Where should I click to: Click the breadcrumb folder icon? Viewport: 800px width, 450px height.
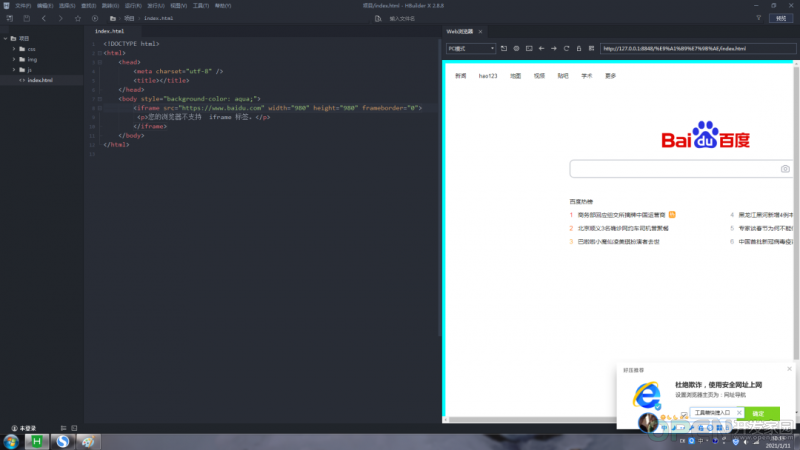point(113,18)
